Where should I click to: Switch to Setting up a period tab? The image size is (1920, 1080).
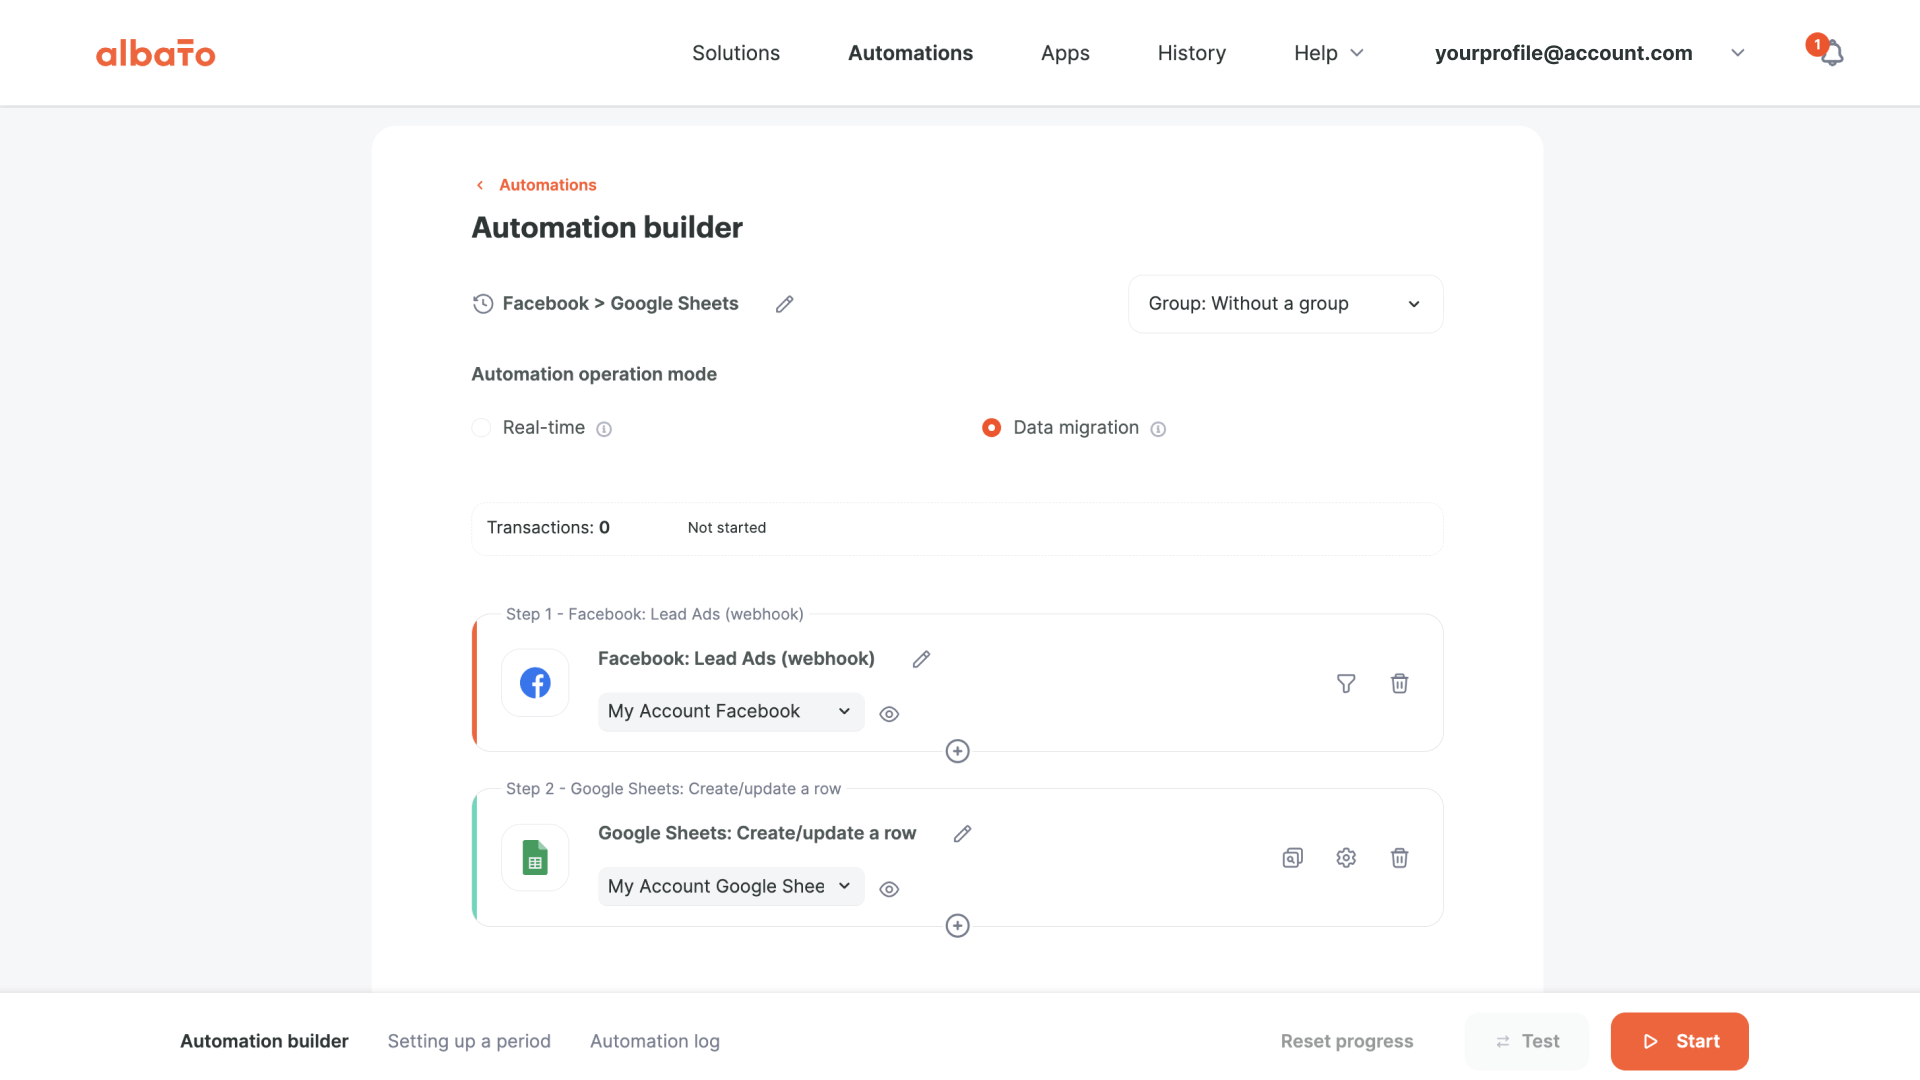pyautogui.click(x=469, y=1041)
